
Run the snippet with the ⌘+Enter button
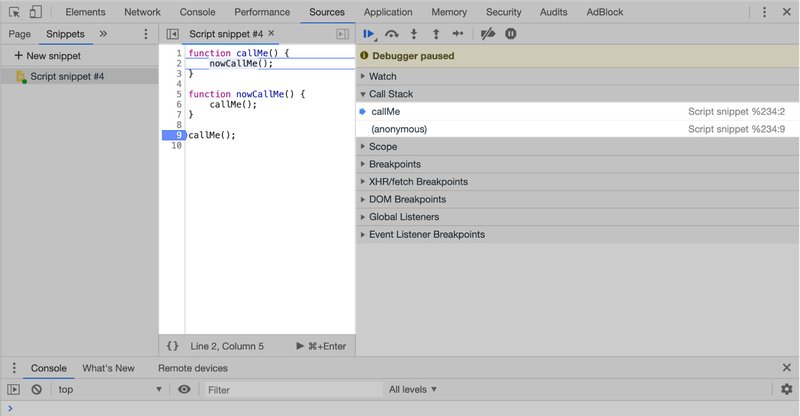click(321, 346)
